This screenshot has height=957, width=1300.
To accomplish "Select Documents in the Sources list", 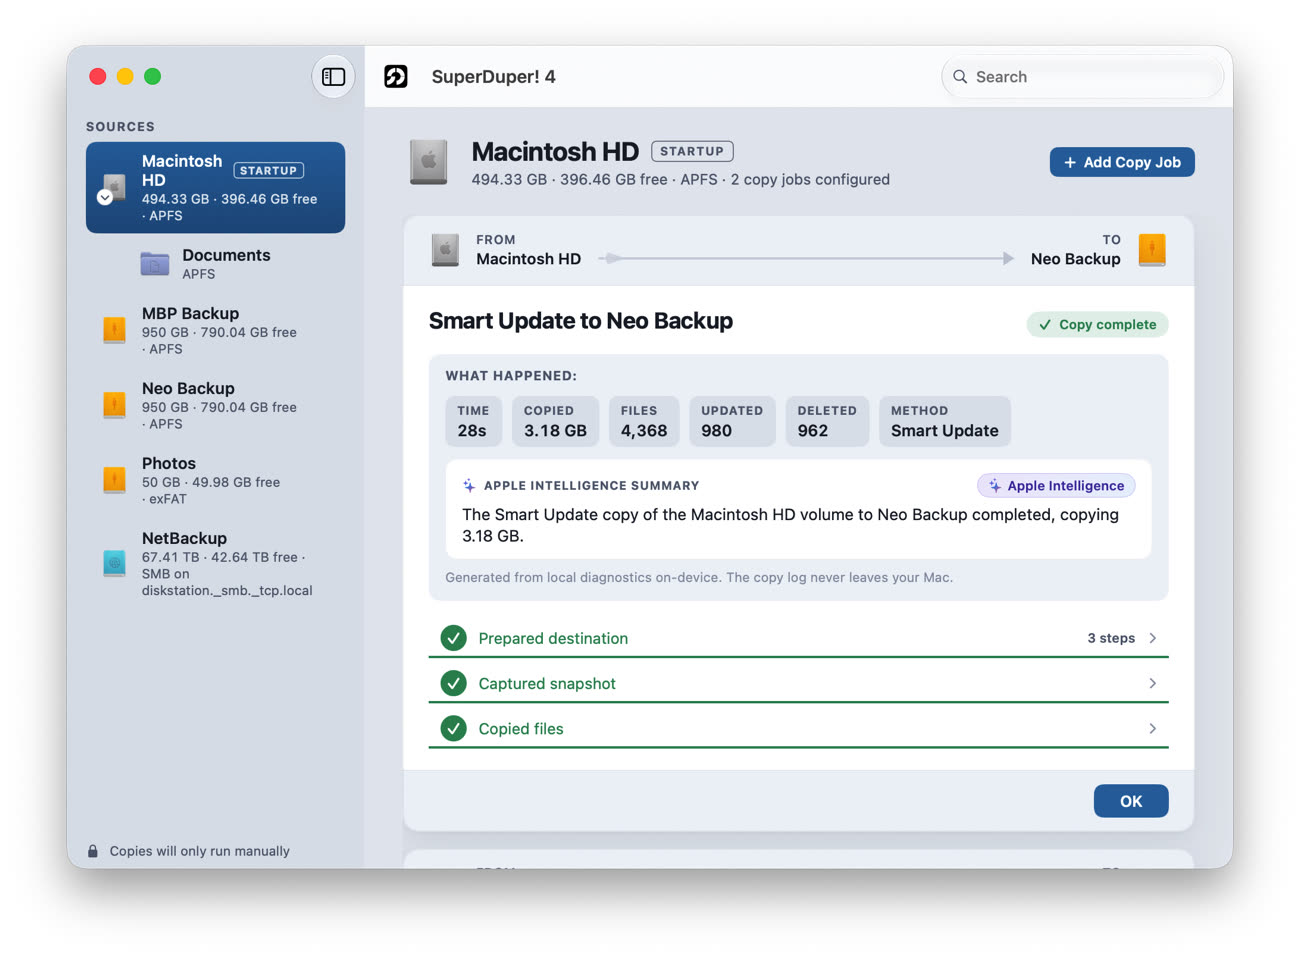I will tap(215, 264).
